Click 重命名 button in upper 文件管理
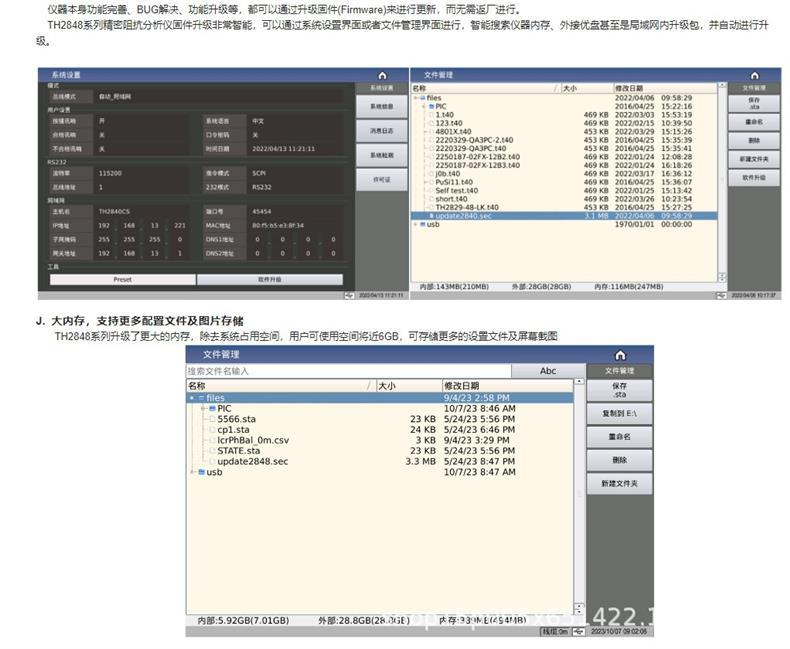The height and width of the screenshot is (649, 790). (x=754, y=122)
